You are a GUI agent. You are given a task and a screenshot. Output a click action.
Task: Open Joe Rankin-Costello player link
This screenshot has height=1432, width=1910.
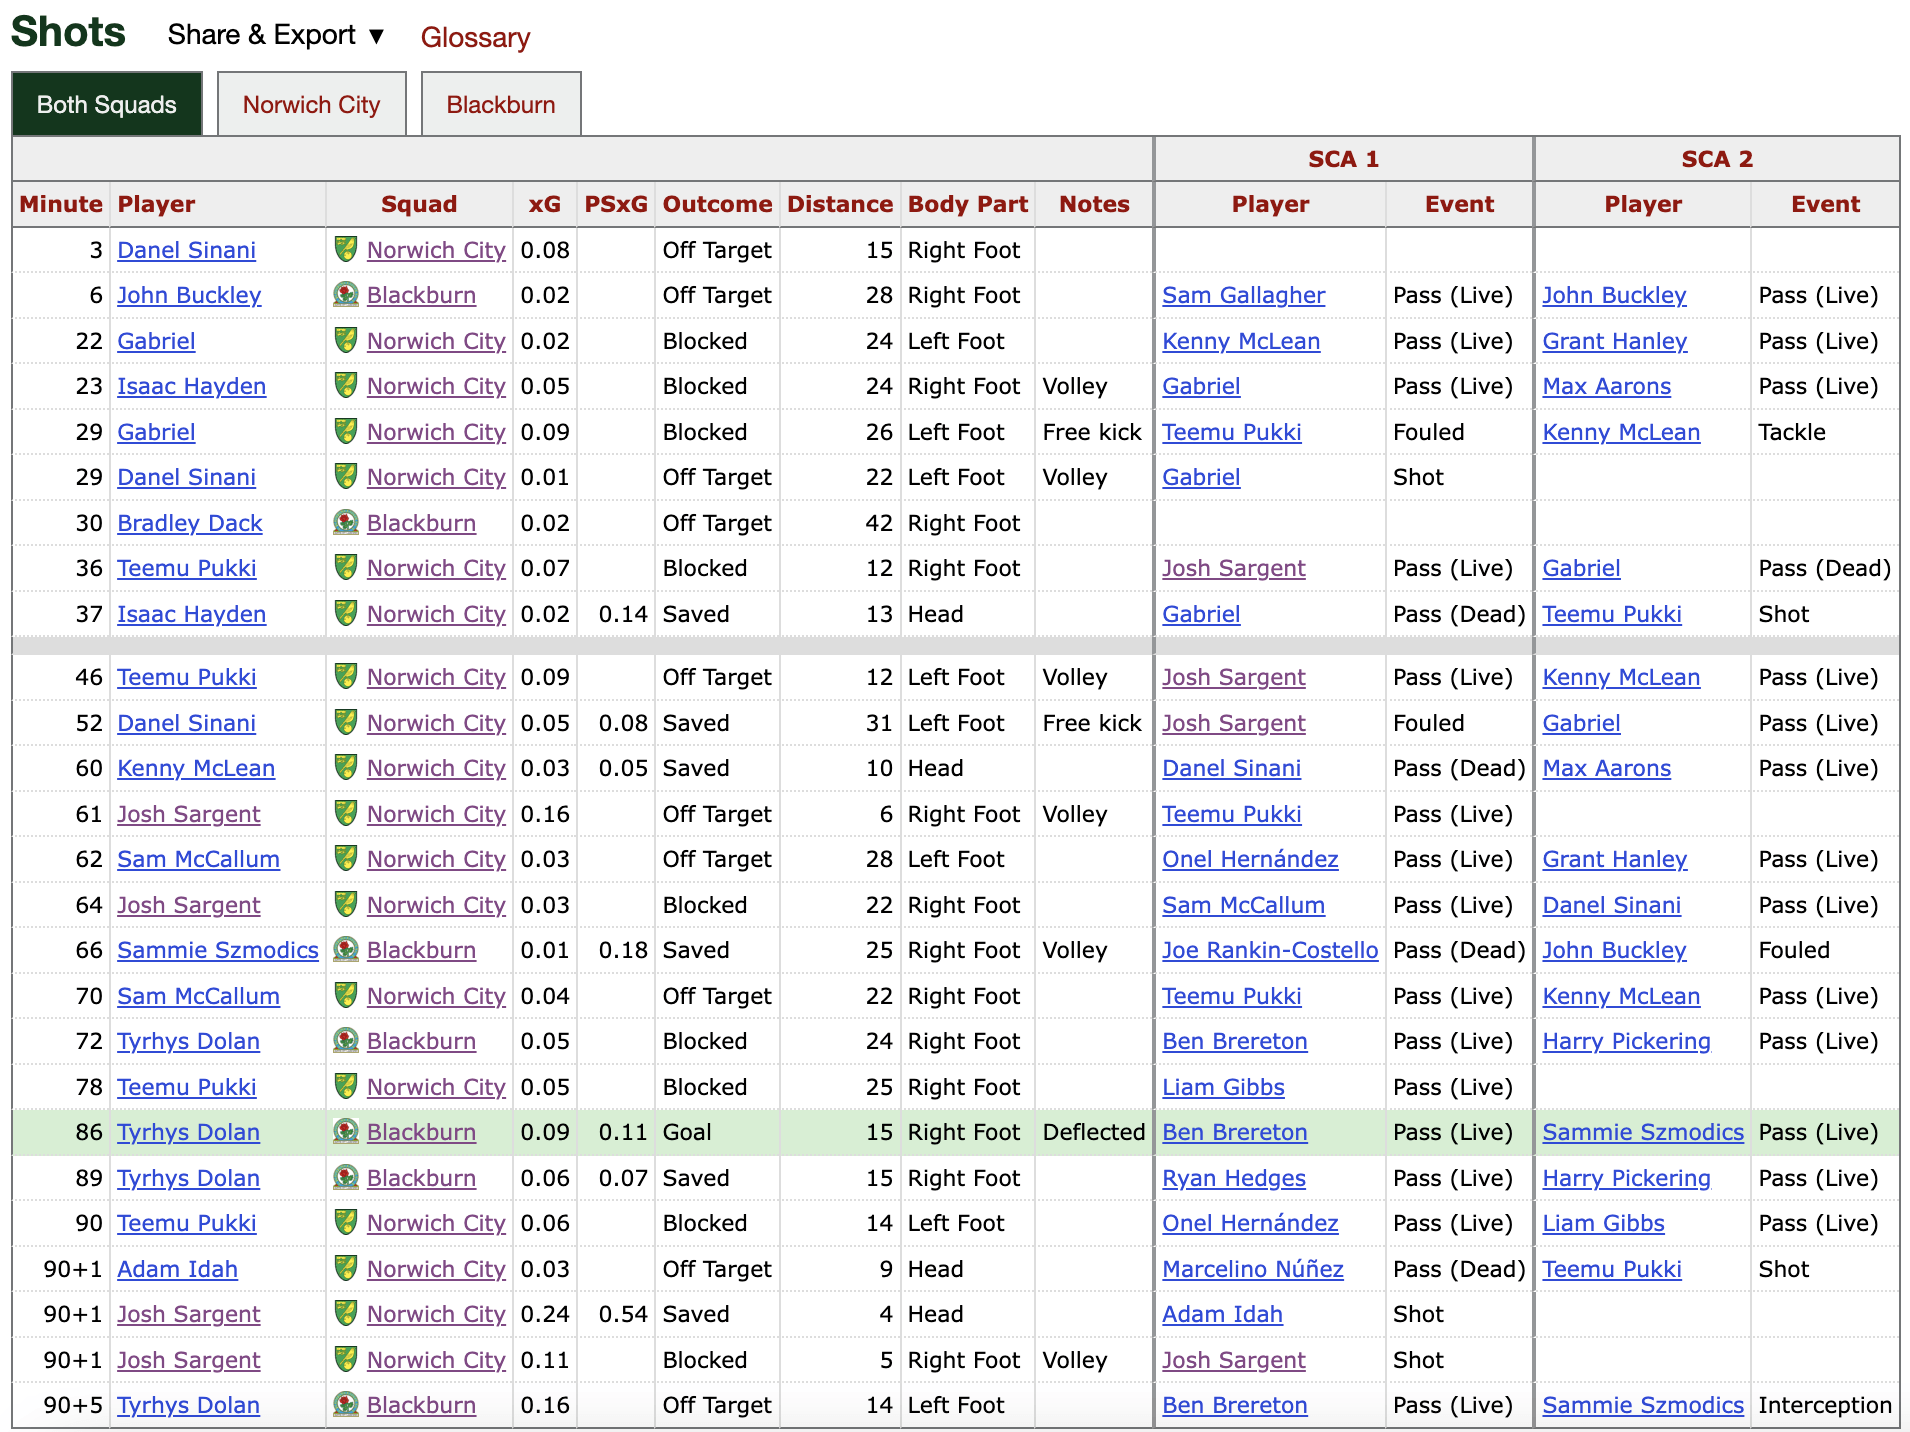[1270, 950]
